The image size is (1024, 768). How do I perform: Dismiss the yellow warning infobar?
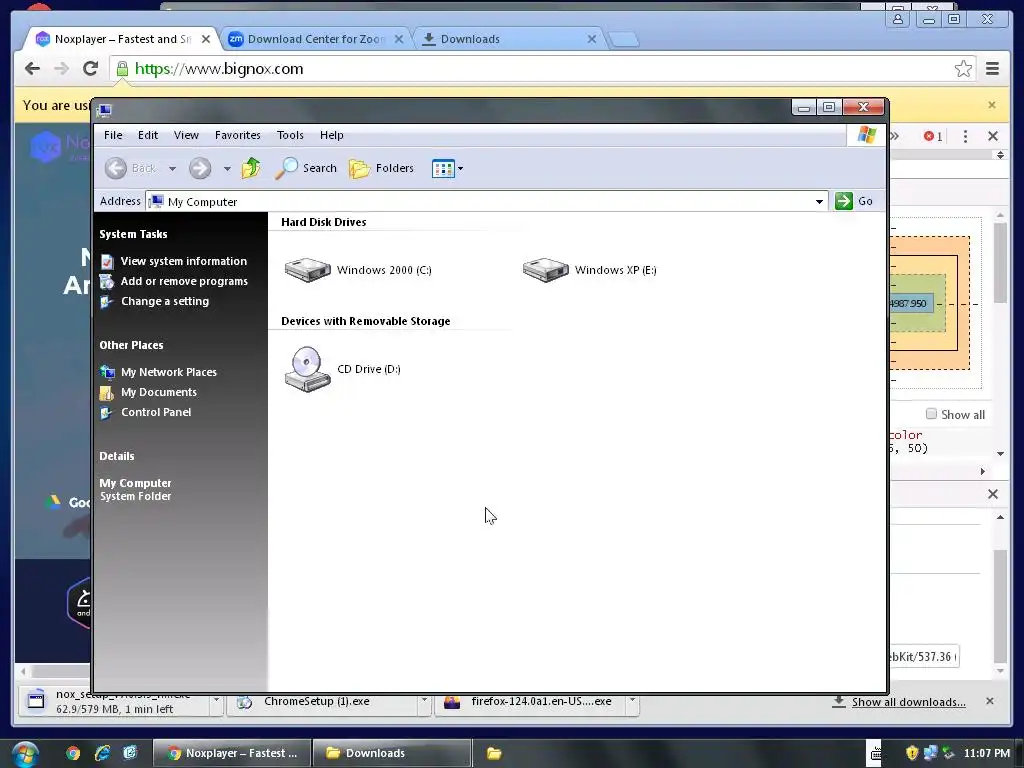click(x=992, y=105)
